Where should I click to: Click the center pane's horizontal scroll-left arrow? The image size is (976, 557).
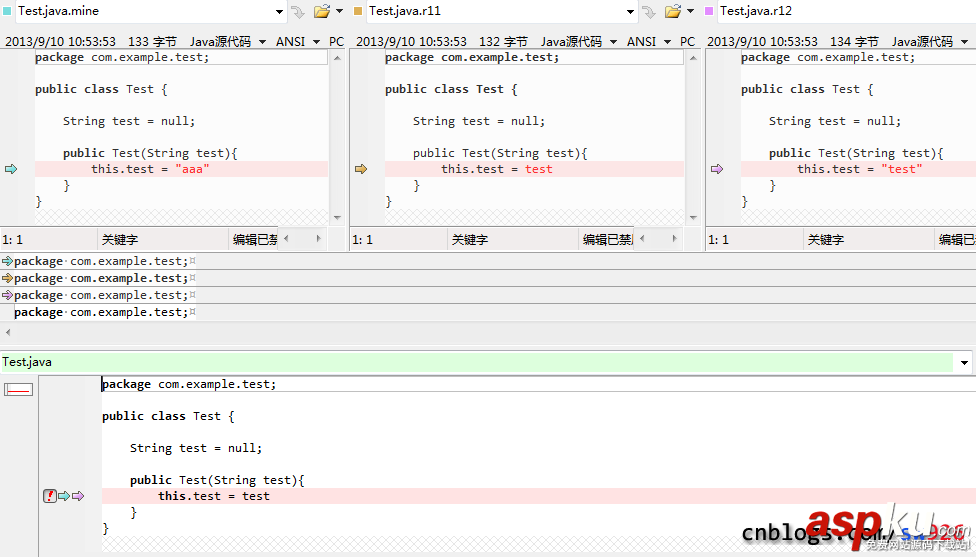coord(642,238)
